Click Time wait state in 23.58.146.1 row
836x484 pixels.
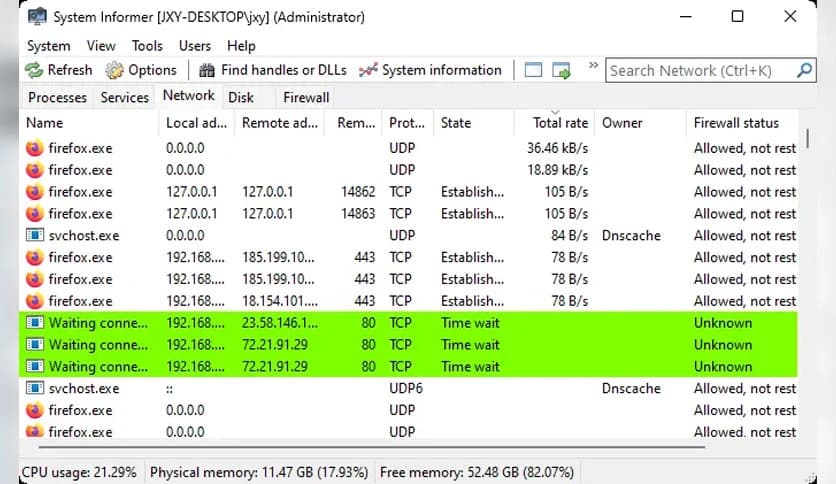470,323
